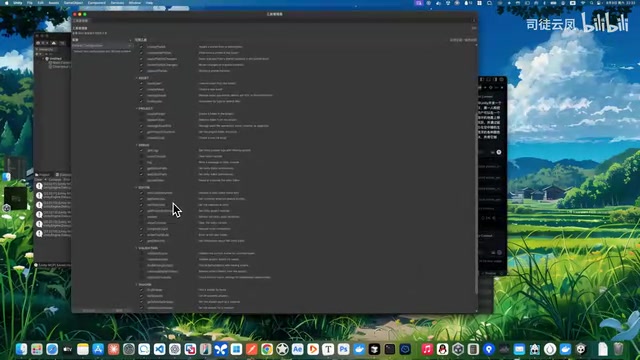Toggle the first checkbox under VALIDATION section
The width and height of the screenshot is (640, 360).
click(x=142, y=253)
